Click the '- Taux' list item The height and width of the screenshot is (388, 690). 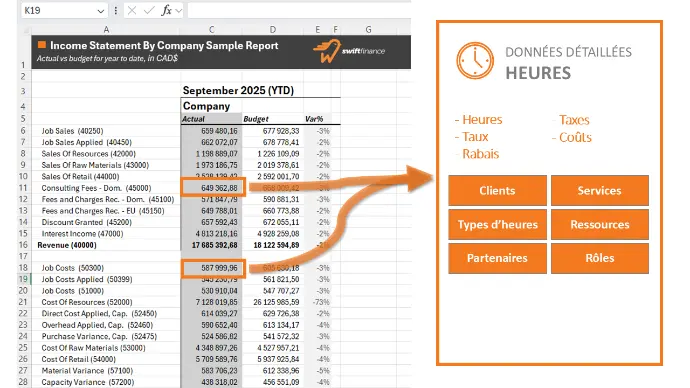click(x=471, y=137)
